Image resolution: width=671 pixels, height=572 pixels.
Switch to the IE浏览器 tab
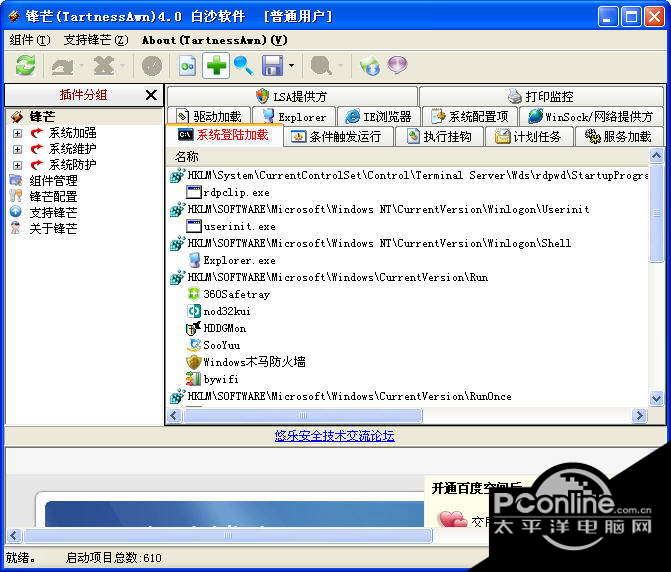click(379, 116)
